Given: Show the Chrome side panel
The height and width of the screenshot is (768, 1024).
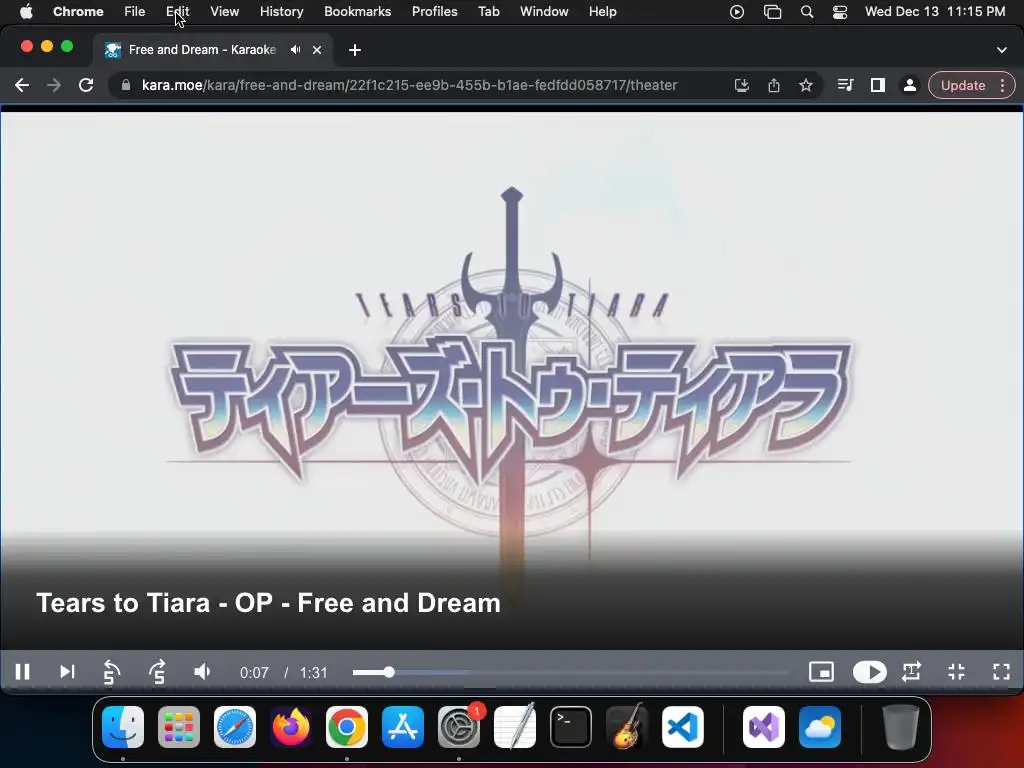Looking at the screenshot, I should point(878,85).
